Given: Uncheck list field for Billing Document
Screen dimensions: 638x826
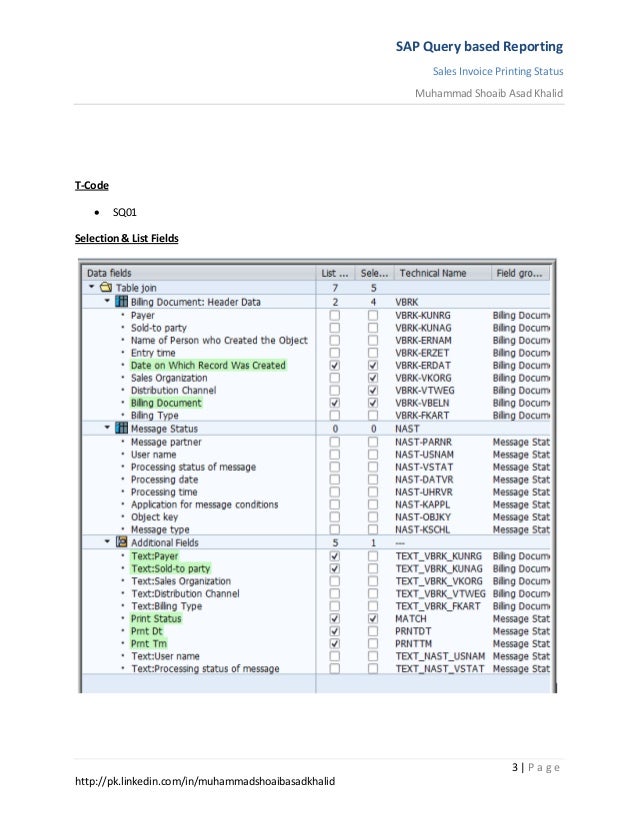Looking at the screenshot, I should point(335,403).
